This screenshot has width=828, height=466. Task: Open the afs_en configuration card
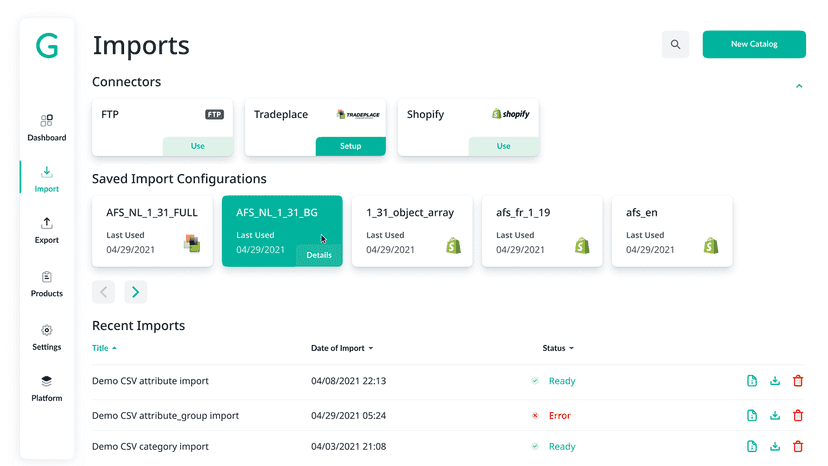pos(672,231)
